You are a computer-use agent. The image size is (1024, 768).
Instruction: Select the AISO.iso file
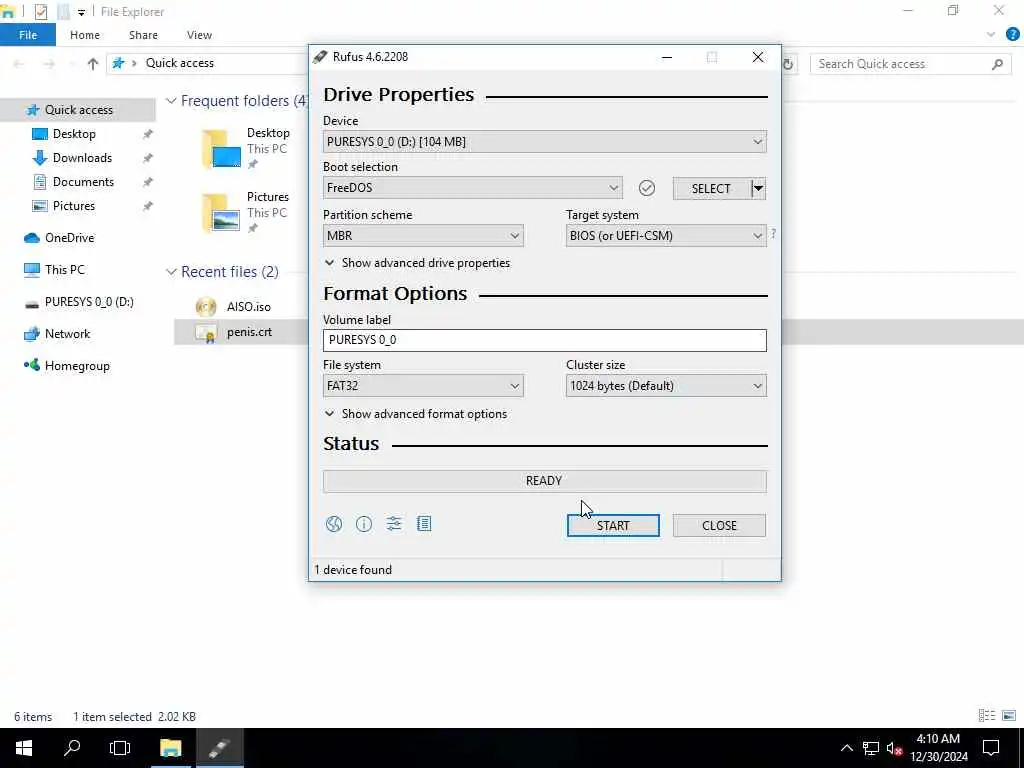(248, 307)
